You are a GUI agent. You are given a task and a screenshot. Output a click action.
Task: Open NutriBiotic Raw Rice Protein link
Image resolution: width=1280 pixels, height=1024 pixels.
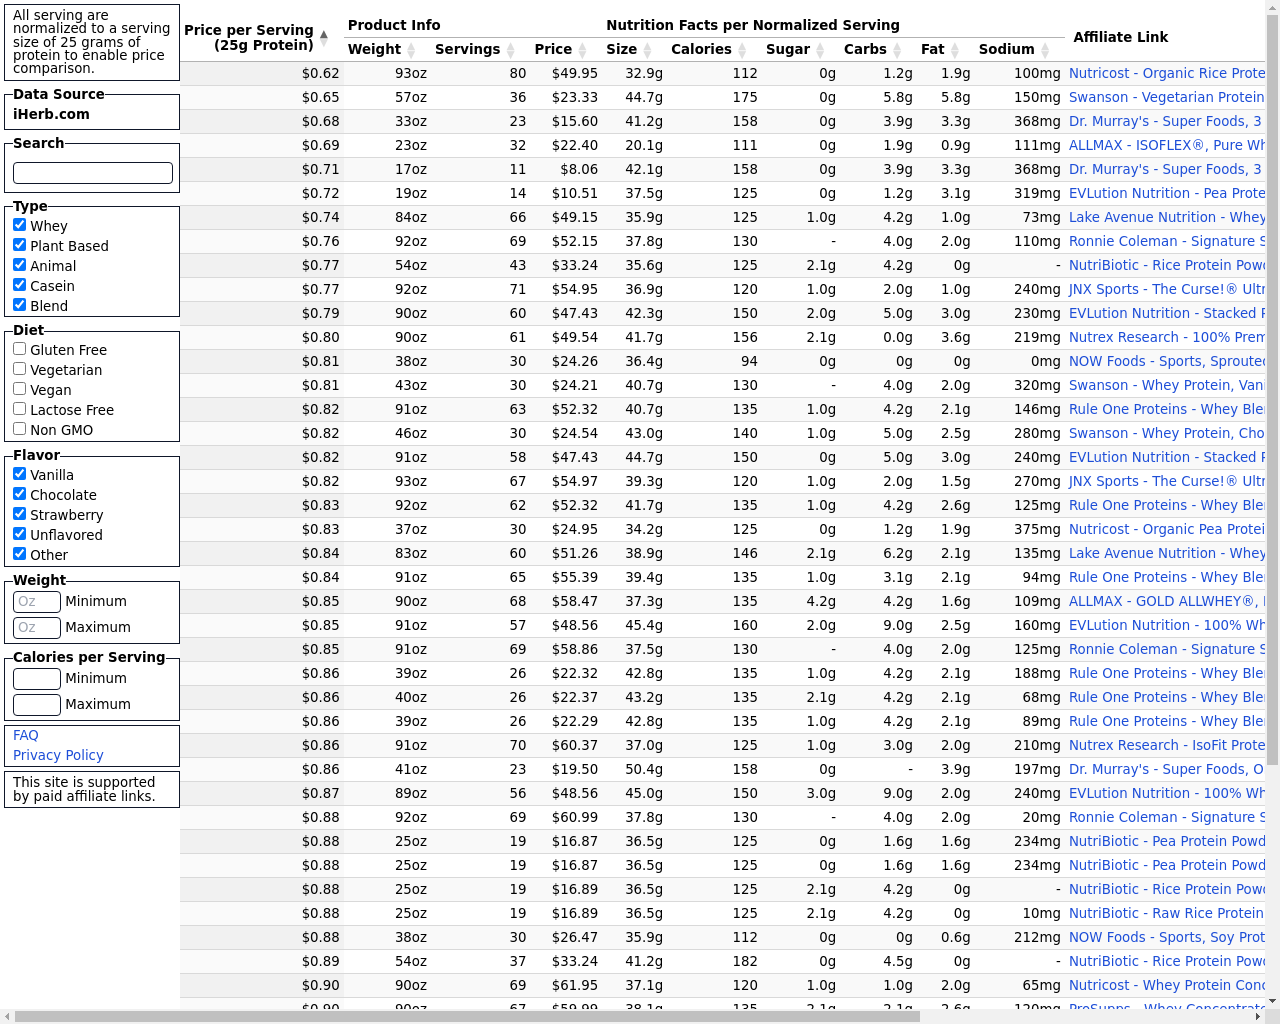(1167, 913)
